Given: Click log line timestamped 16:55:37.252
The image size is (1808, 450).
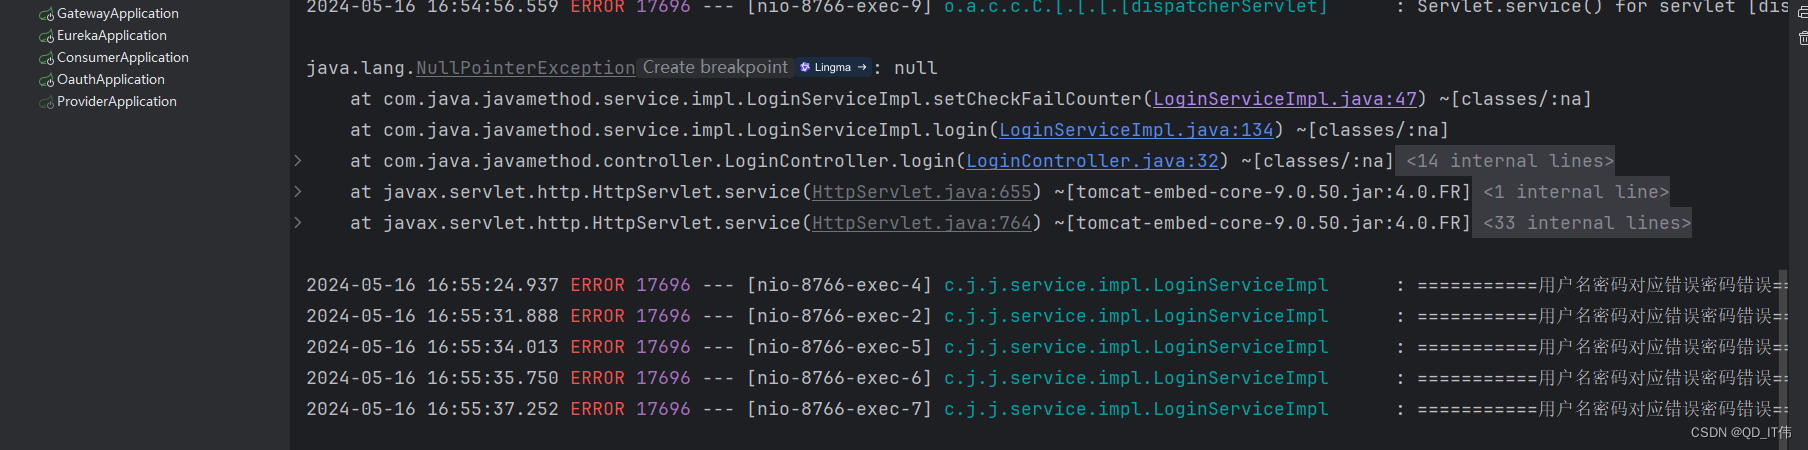Looking at the screenshot, I should click(1047, 409).
